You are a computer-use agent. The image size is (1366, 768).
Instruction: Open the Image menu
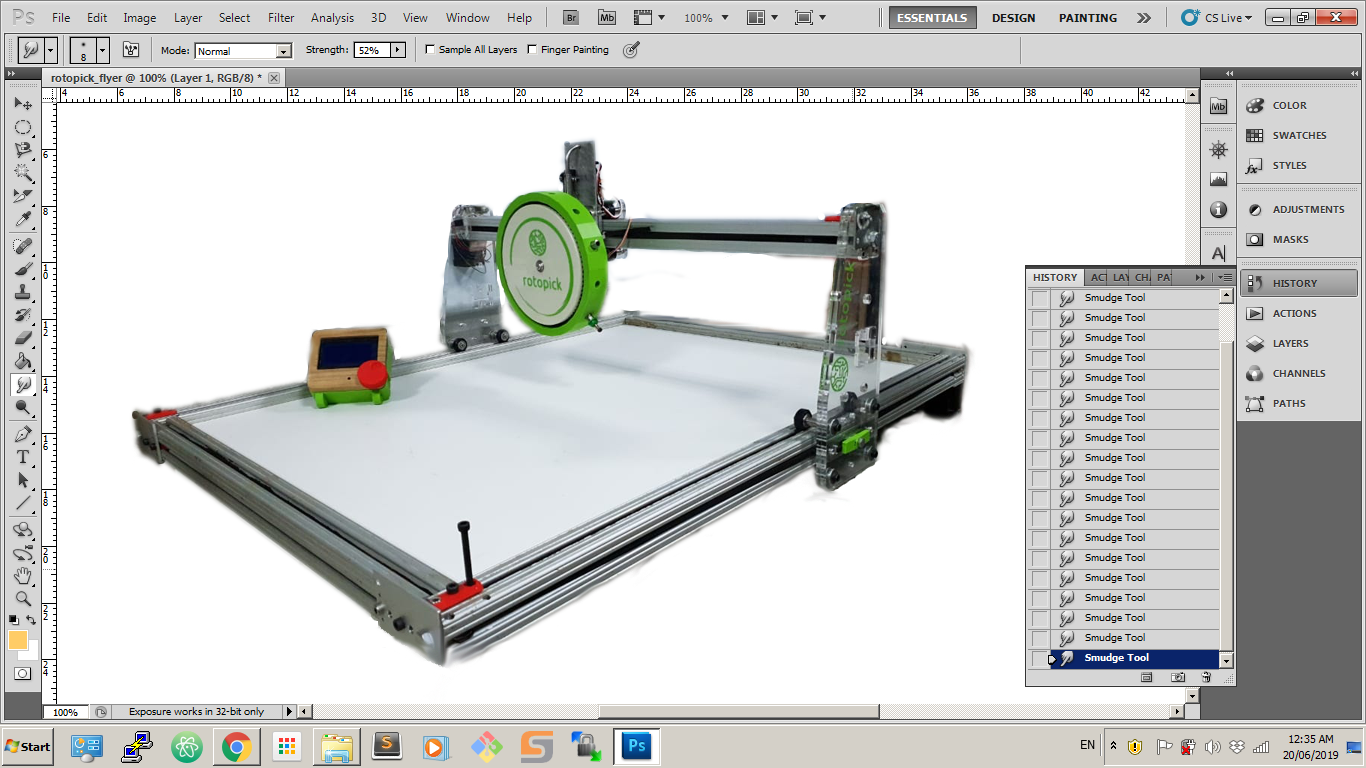point(139,18)
